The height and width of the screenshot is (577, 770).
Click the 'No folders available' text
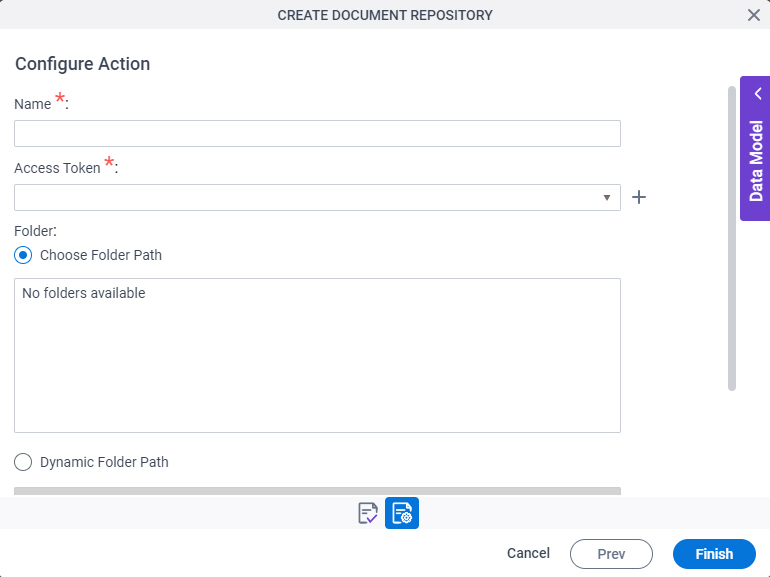pos(84,293)
